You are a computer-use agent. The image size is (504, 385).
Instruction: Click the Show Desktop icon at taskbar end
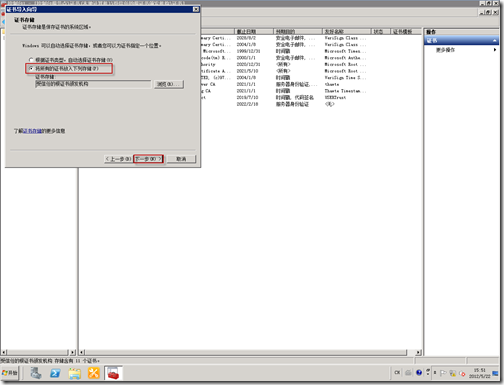point(496,373)
